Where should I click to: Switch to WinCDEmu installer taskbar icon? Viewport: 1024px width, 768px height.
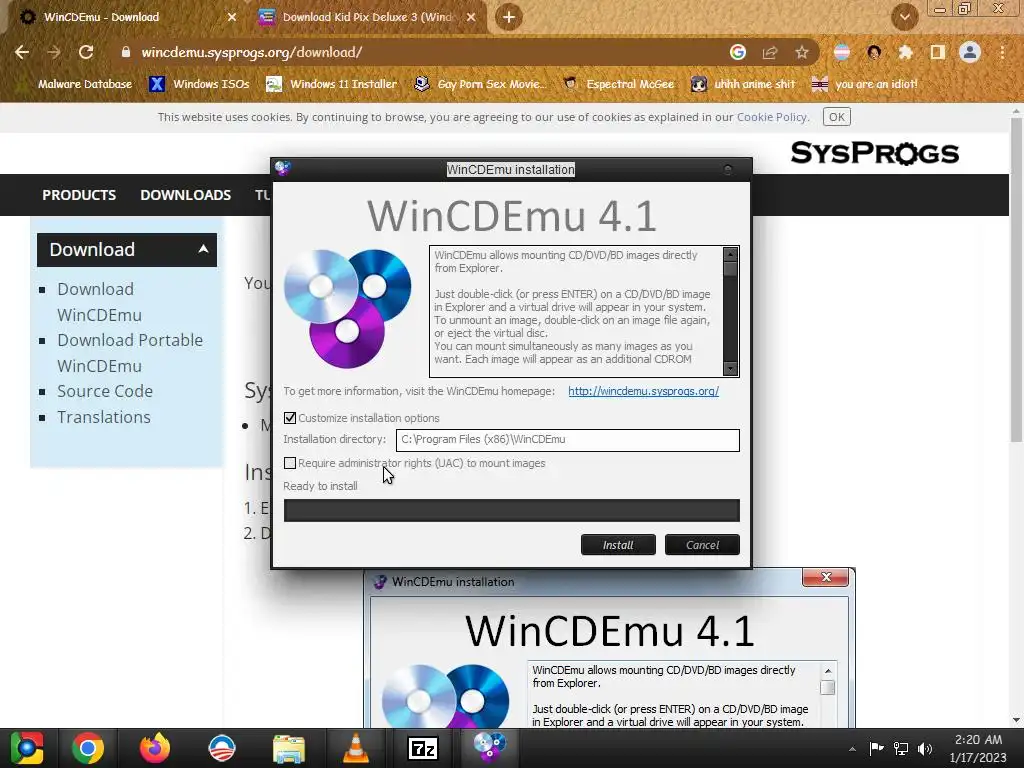[x=489, y=748]
